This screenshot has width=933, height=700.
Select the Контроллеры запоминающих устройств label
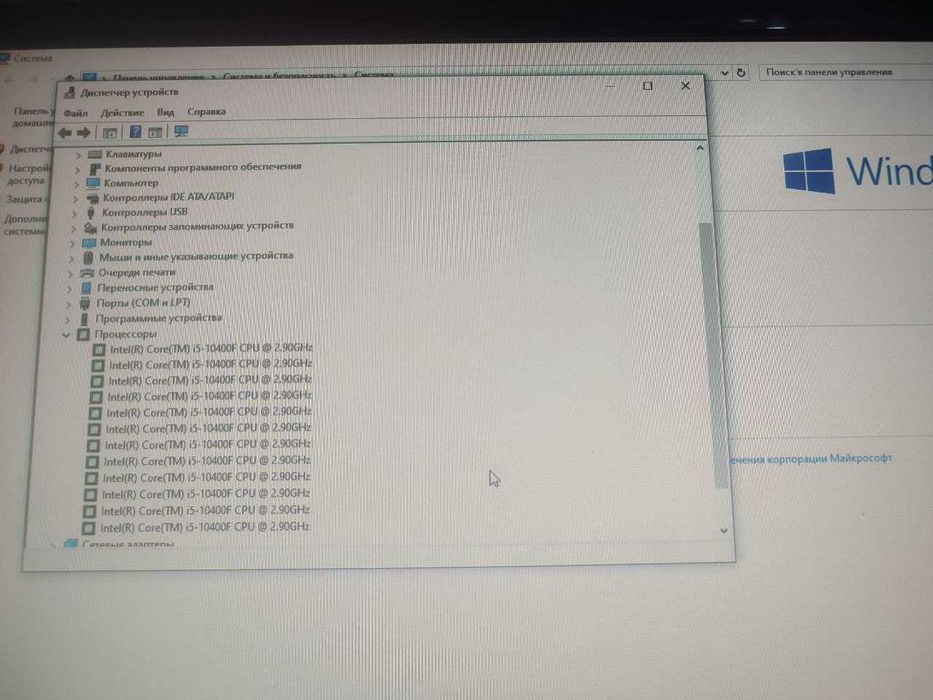click(197, 226)
